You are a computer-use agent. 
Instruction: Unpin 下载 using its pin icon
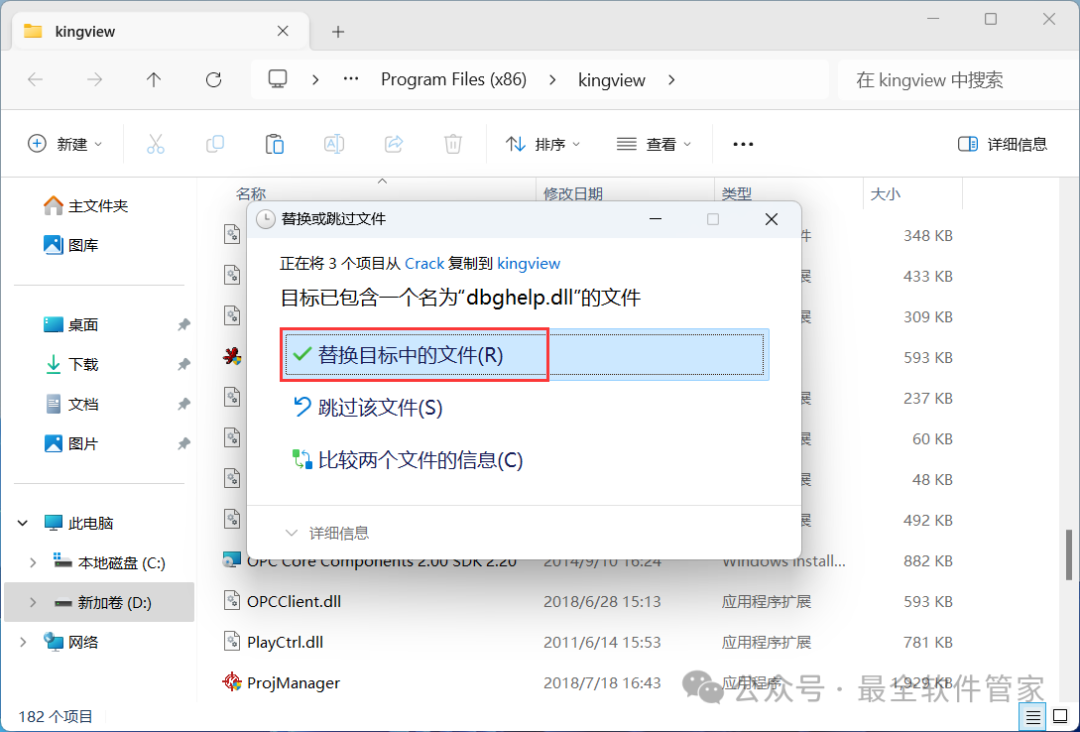[183, 364]
